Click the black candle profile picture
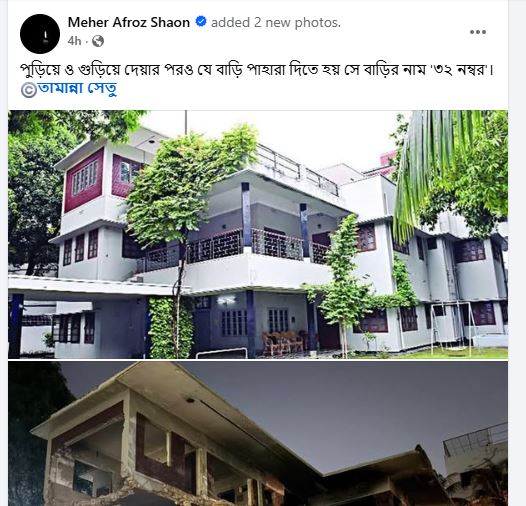 click(40, 34)
